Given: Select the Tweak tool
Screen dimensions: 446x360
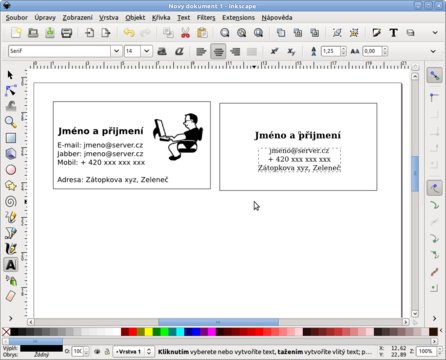Looking at the screenshot, I should 11,106.
